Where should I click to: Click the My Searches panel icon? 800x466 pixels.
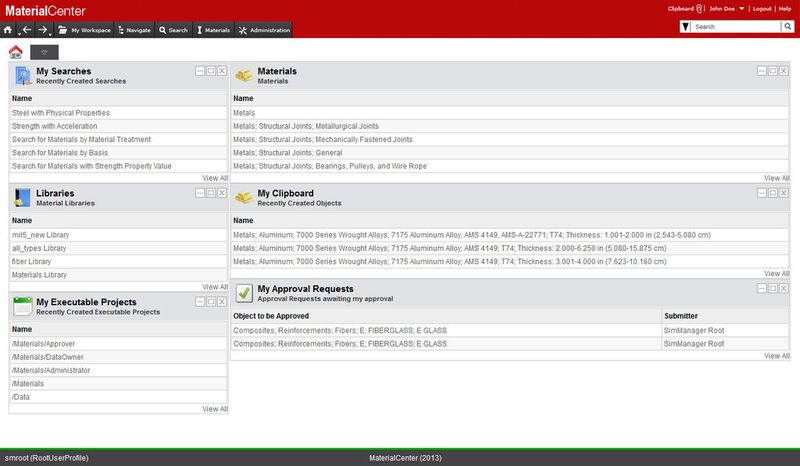tap(22, 76)
